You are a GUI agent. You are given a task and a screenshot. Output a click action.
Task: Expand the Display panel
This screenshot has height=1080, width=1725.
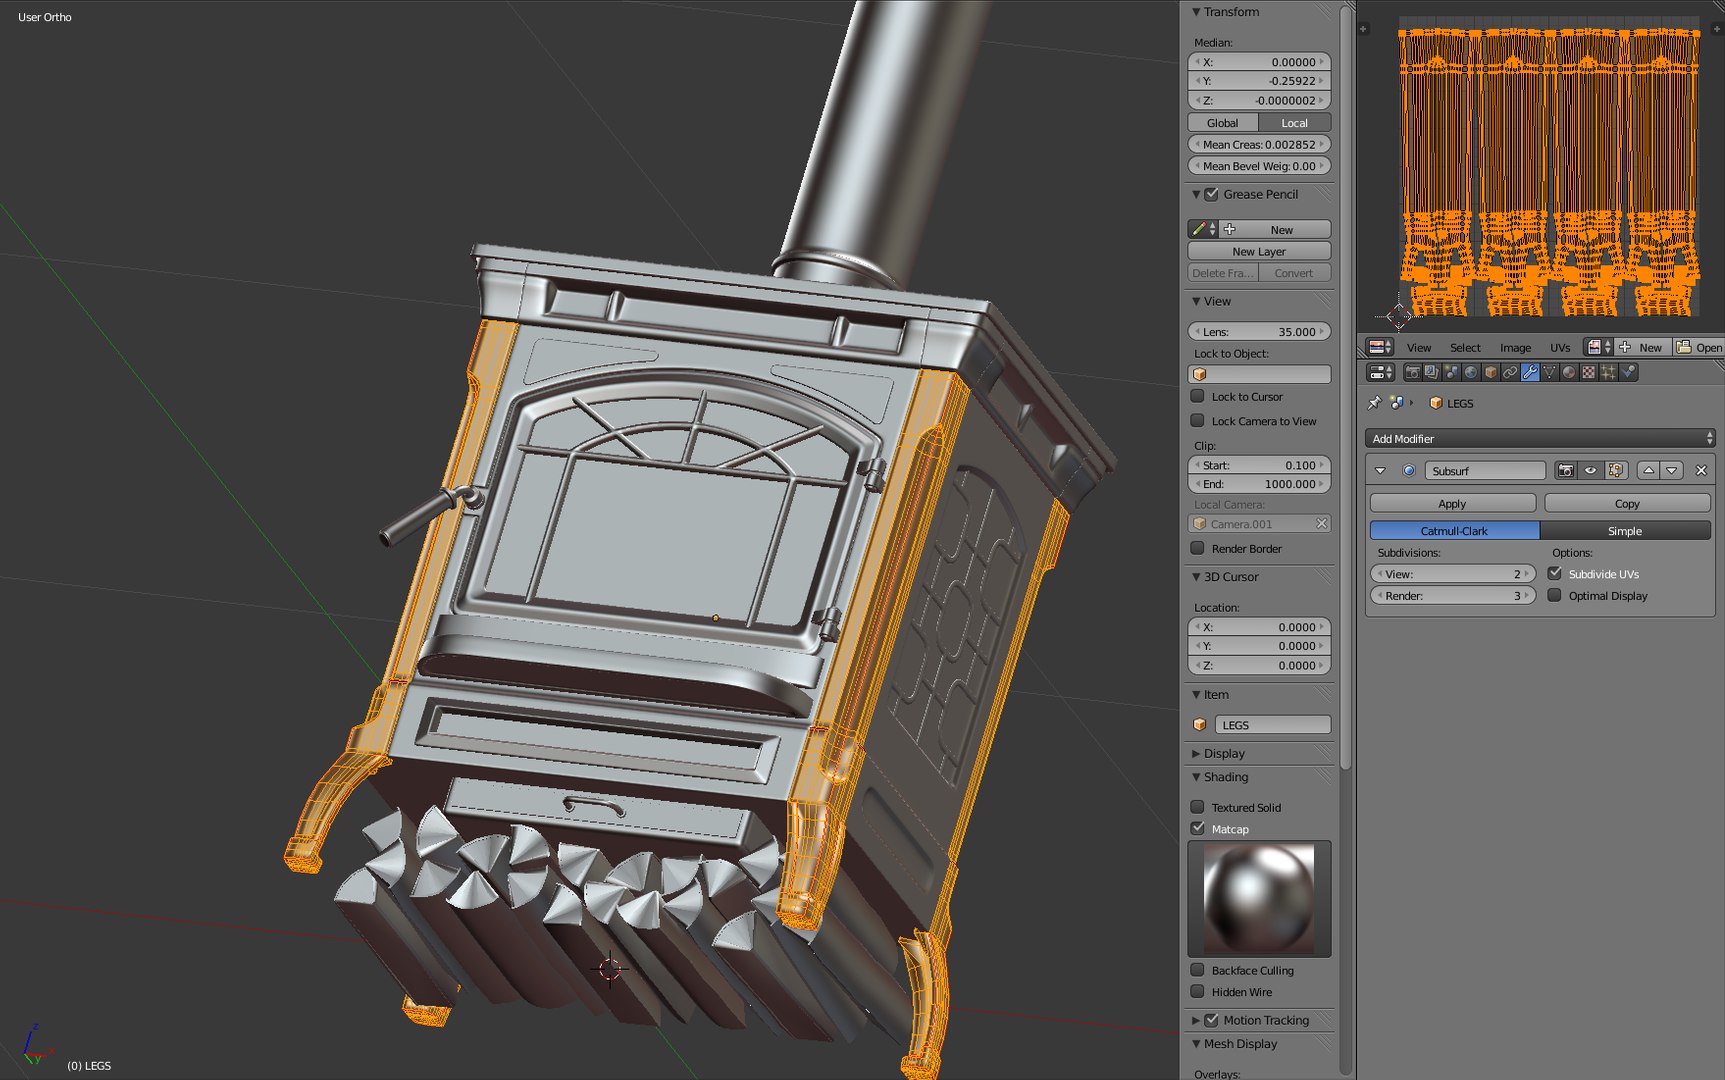[x=1197, y=753]
